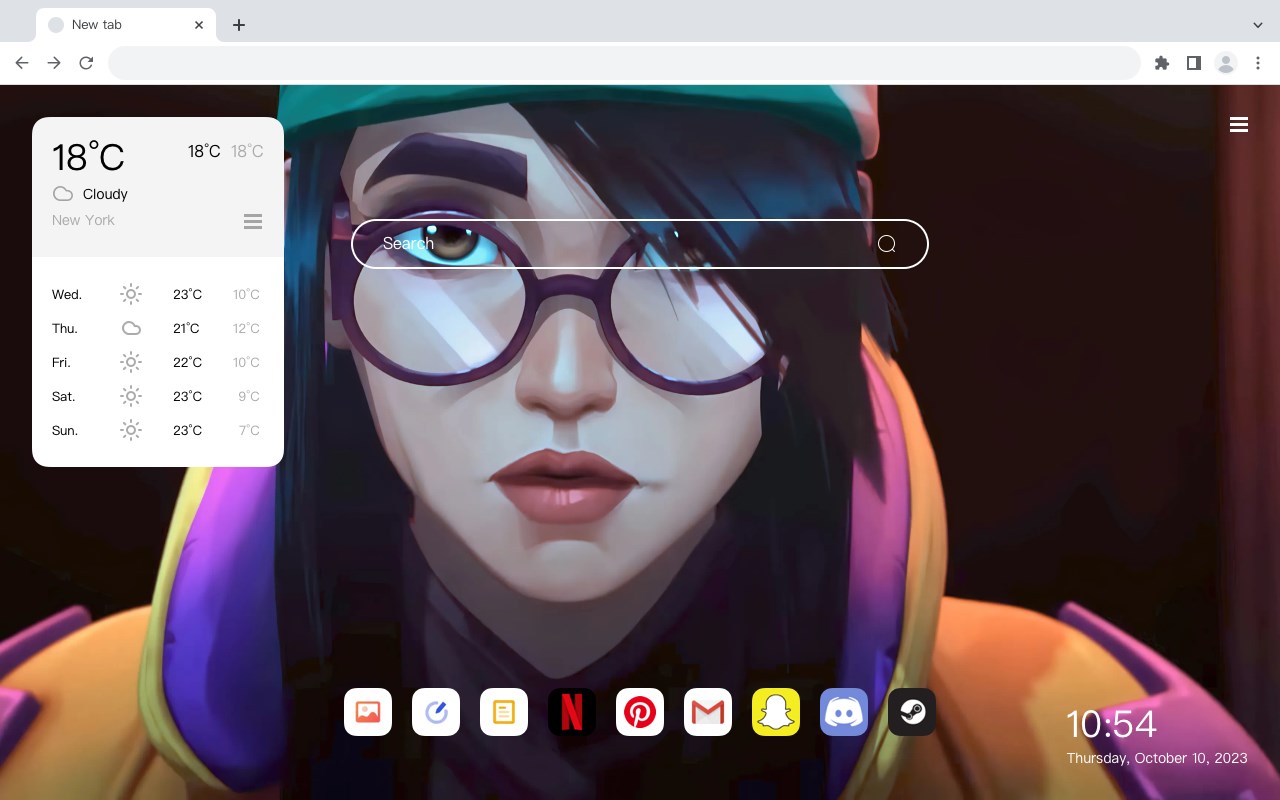The height and width of the screenshot is (800, 1280).
Task: Select the Sun. forecast row
Action: (x=158, y=430)
